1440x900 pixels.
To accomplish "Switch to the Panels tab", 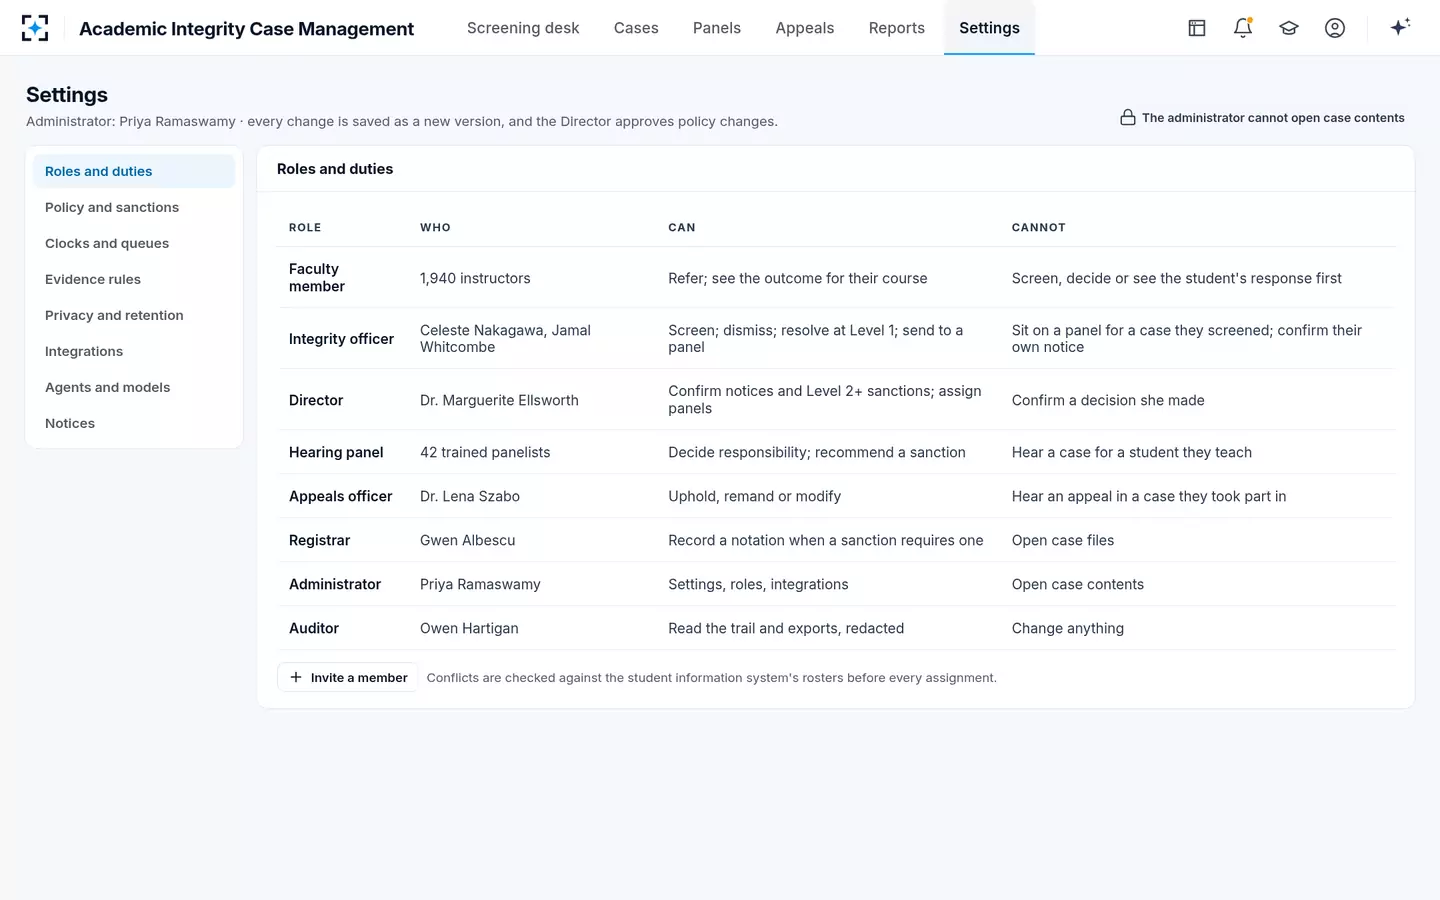I will pos(717,28).
